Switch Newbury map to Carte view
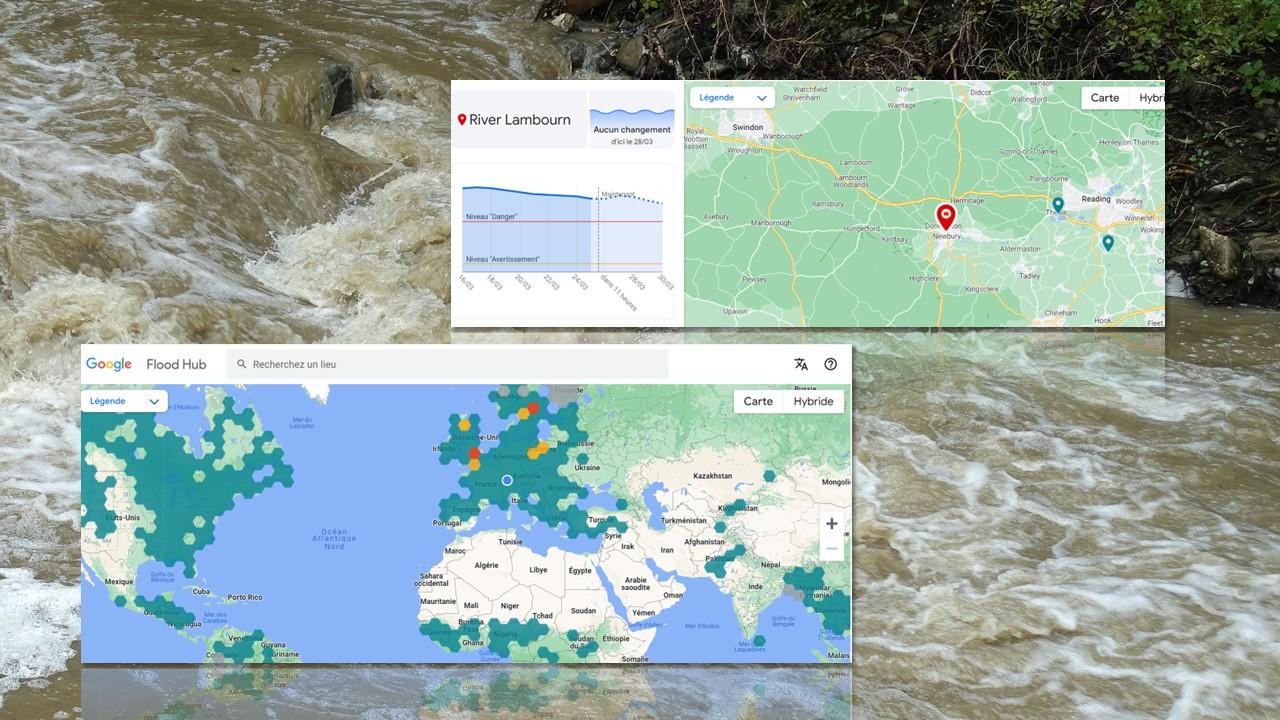The image size is (1280, 720). (x=1105, y=98)
